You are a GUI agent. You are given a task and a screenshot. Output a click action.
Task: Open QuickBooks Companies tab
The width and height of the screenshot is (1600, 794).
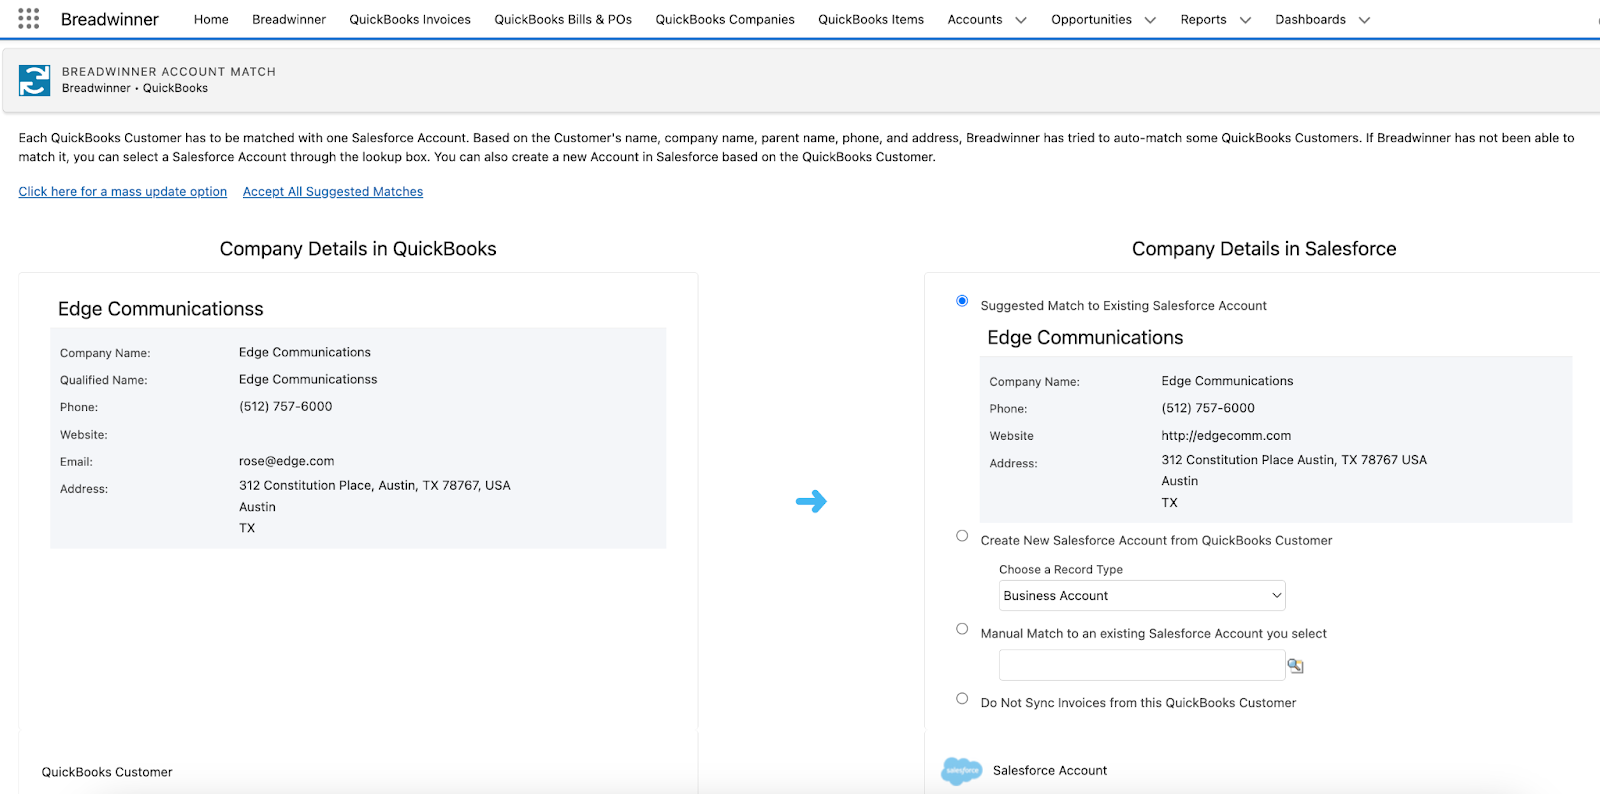725,19
